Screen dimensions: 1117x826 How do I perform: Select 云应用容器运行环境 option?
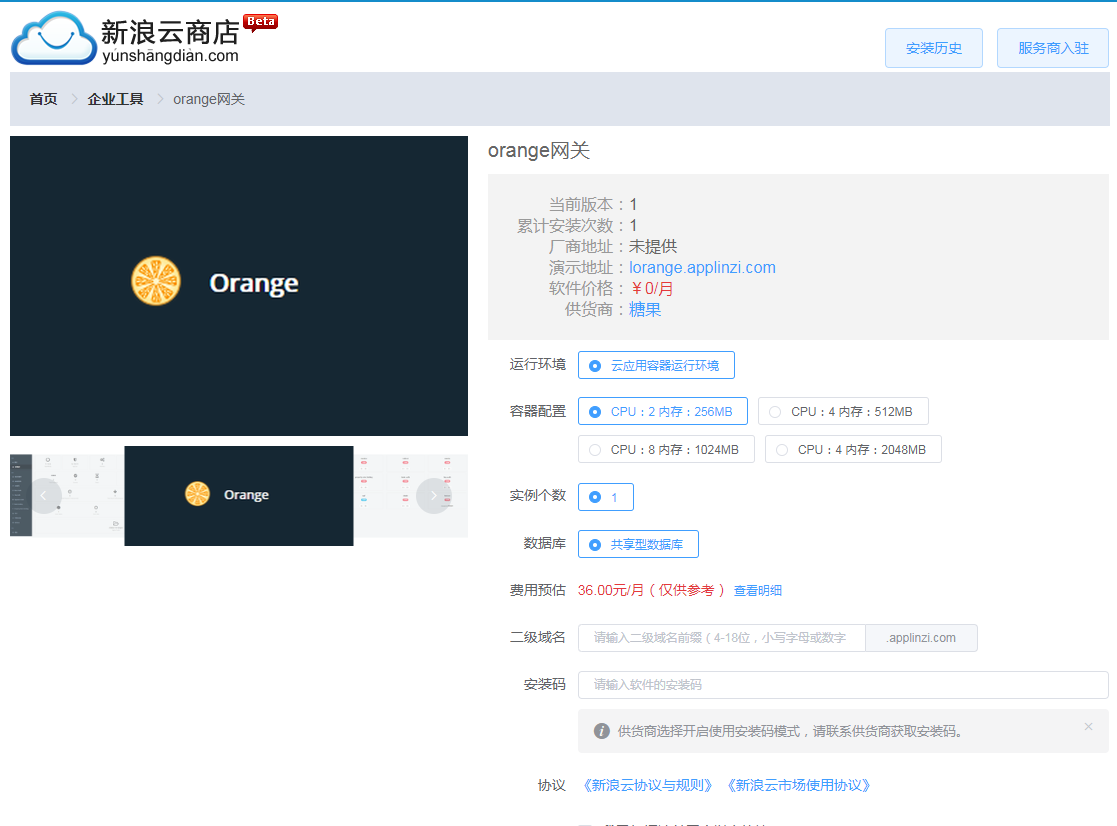pyautogui.click(x=656, y=365)
